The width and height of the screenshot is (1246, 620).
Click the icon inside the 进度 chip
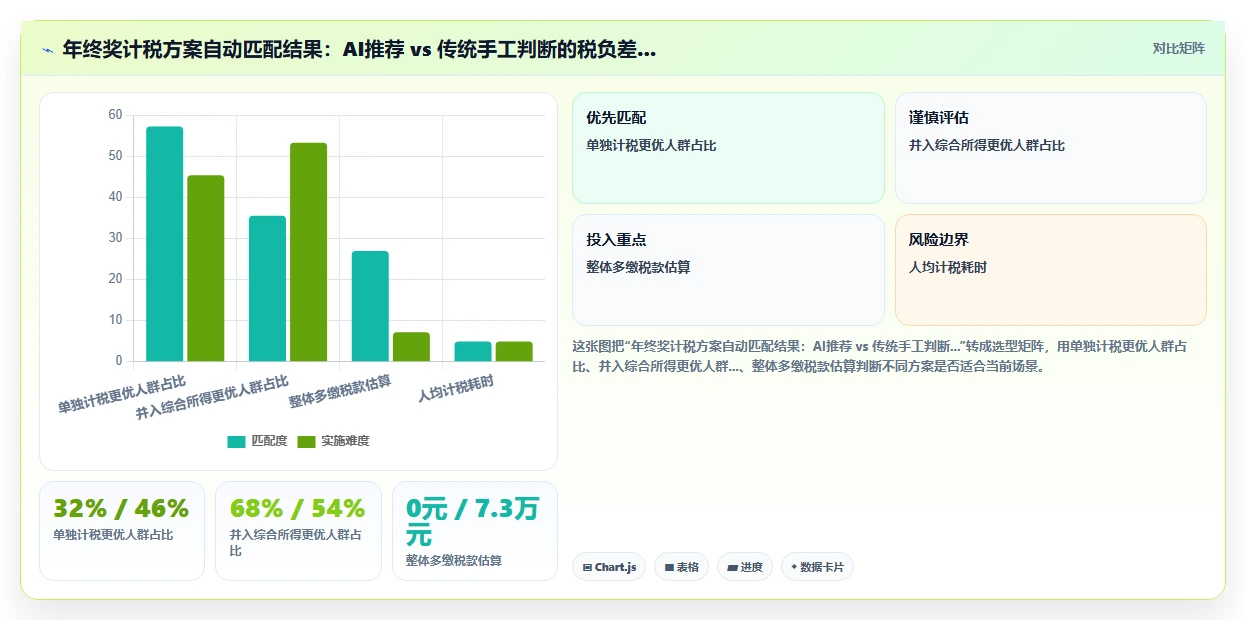[732, 567]
